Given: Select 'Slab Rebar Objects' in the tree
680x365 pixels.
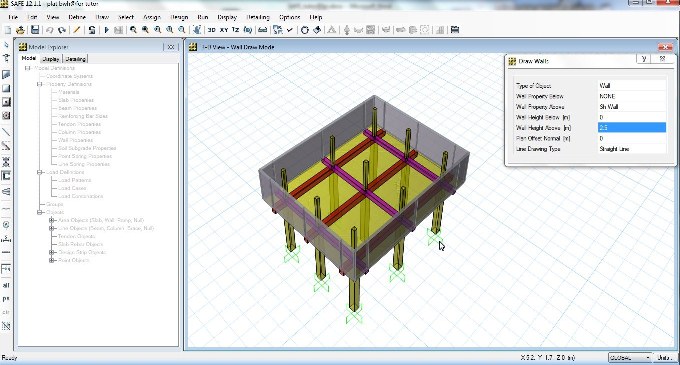Looking at the screenshot, I should pos(80,244).
